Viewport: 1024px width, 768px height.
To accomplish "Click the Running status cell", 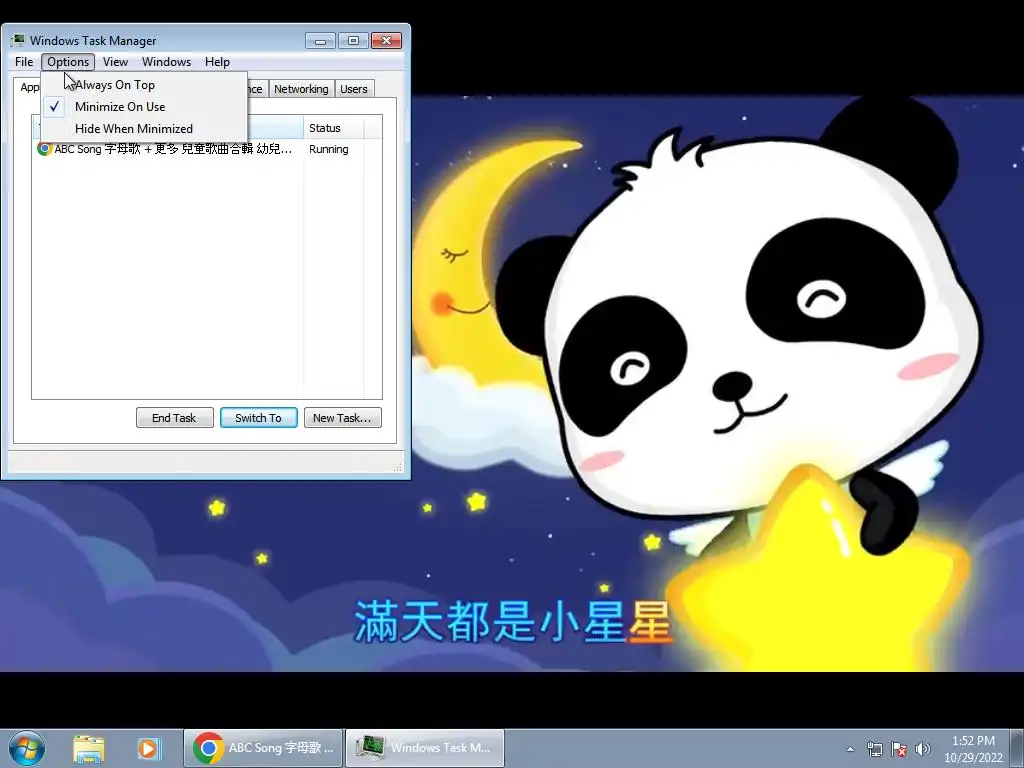I will [328, 149].
